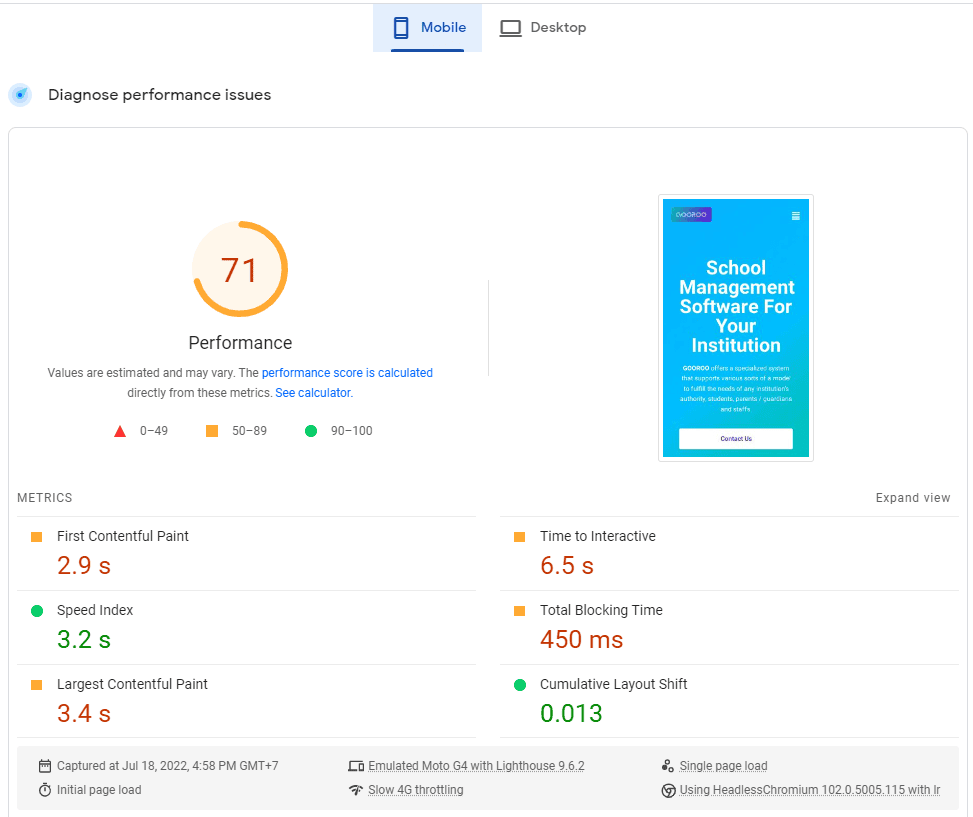Click the device icon by Emulated Moto G4
Screen dimensions: 973x817
tap(356, 766)
